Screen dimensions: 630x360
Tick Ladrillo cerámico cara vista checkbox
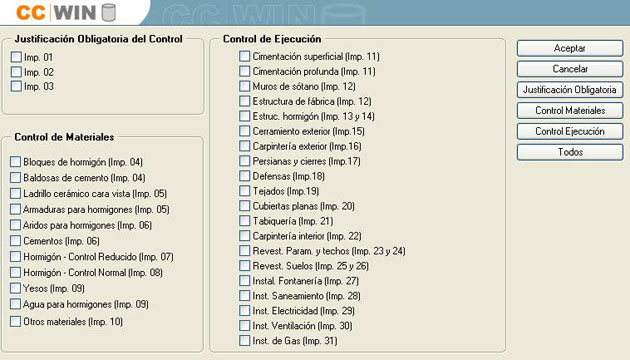[x=15, y=193]
